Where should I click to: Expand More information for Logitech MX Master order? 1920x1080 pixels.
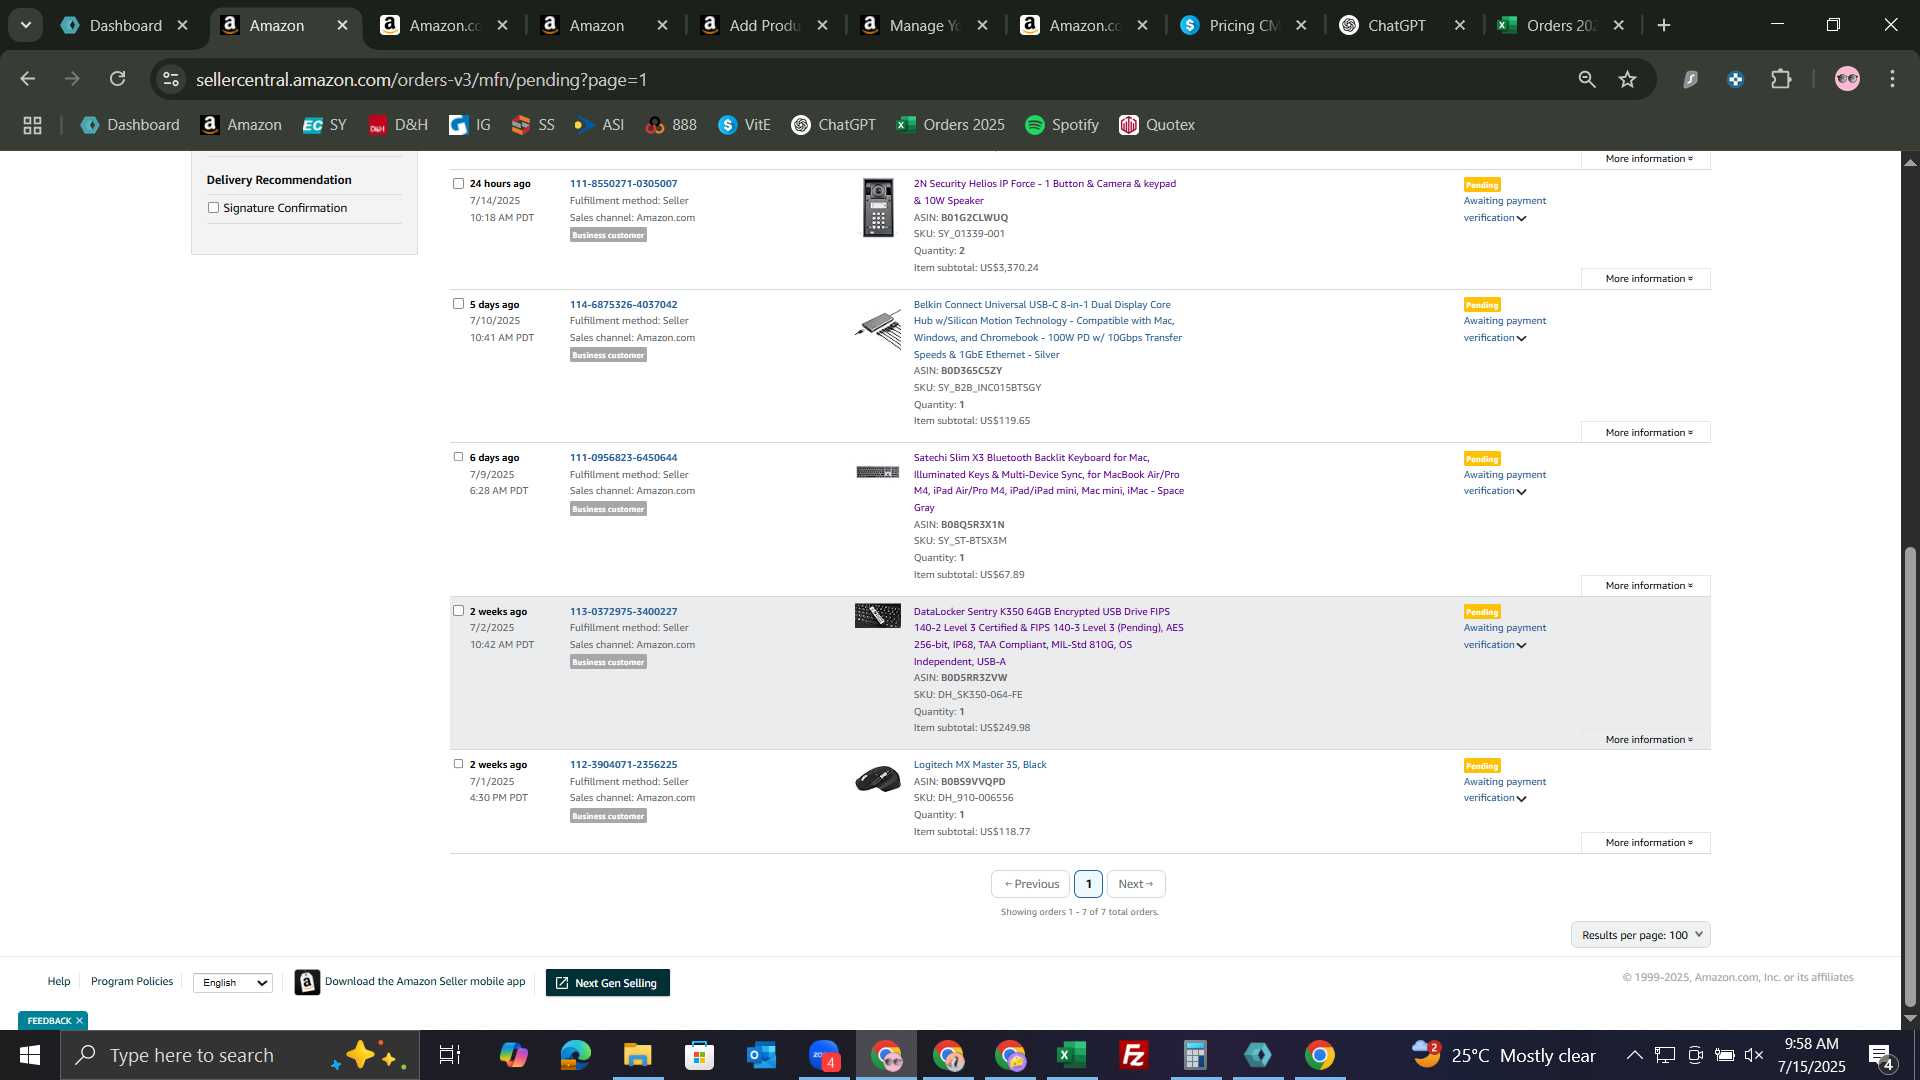[1648, 843]
